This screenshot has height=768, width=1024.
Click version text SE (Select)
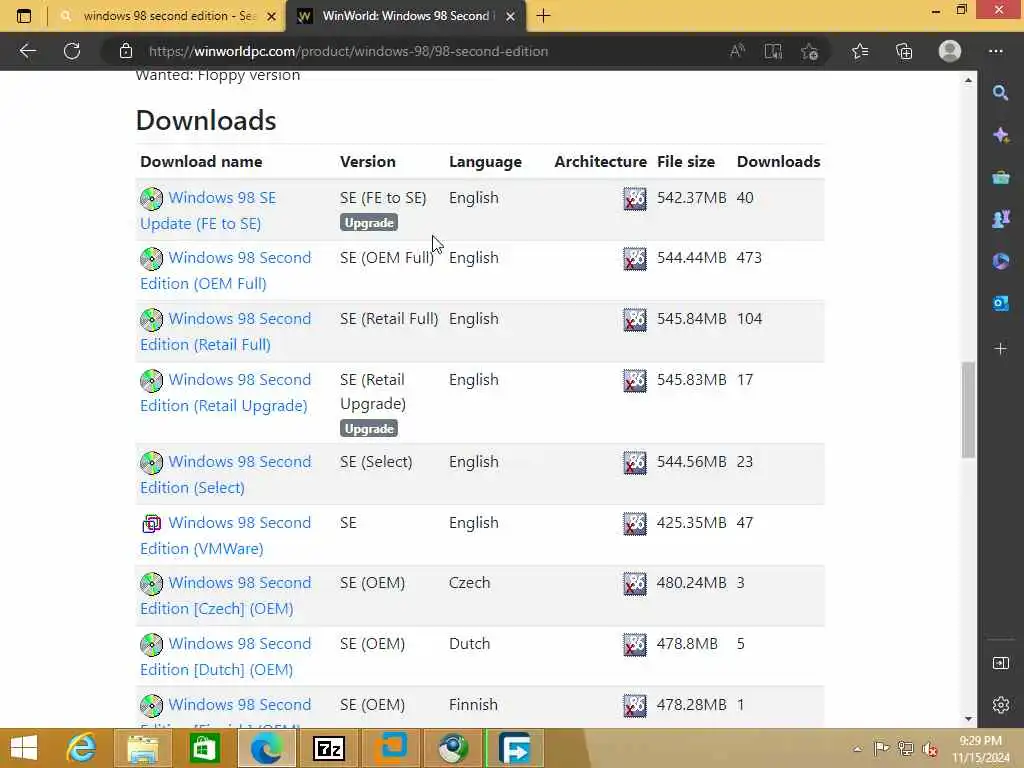[x=376, y=462]
